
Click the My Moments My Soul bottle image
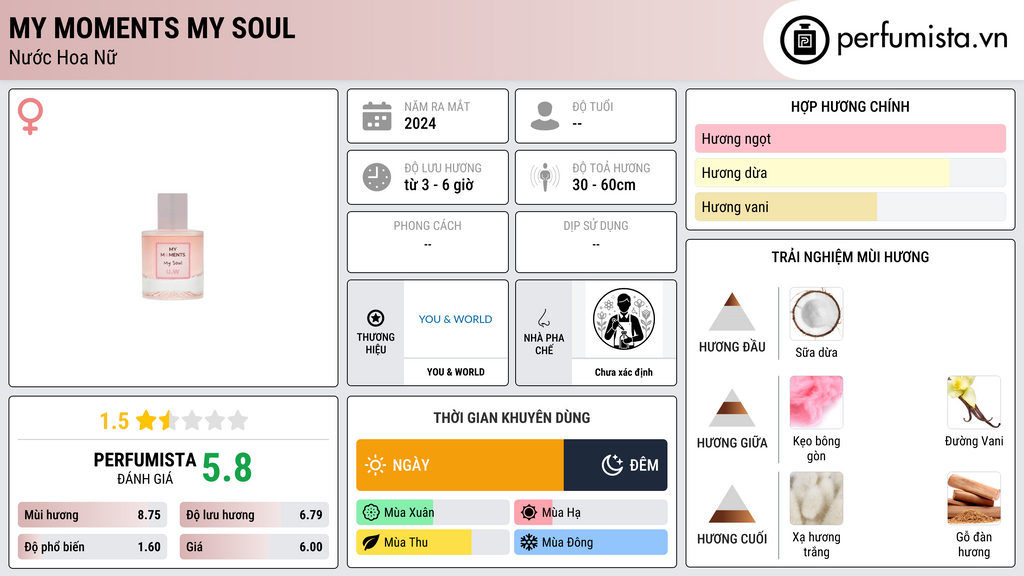[x=173, y=246]
